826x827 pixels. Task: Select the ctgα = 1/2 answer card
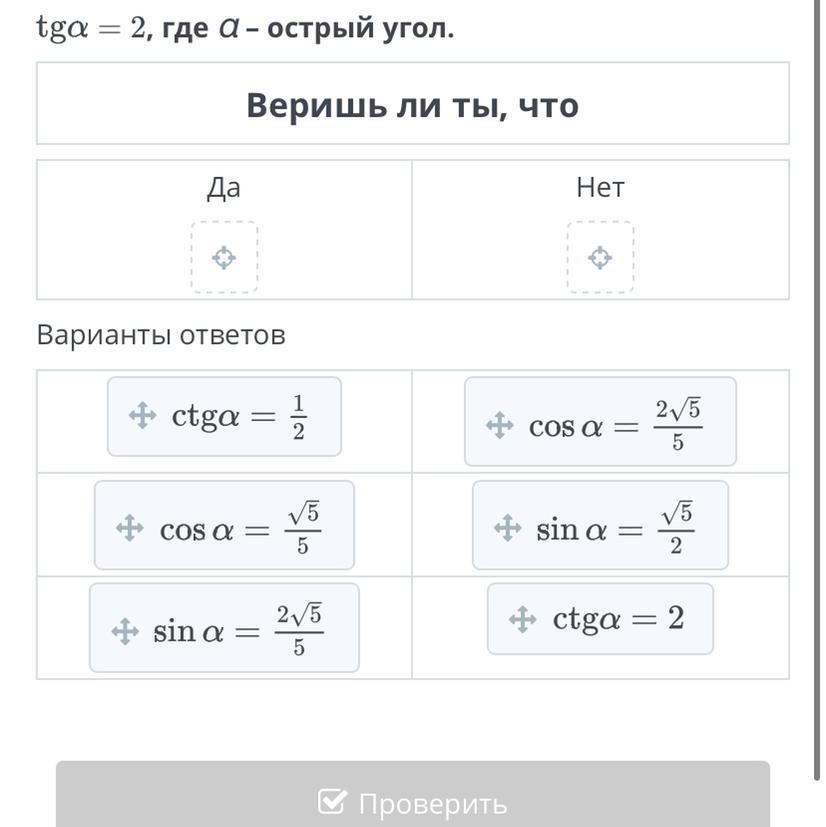[240, 416]
